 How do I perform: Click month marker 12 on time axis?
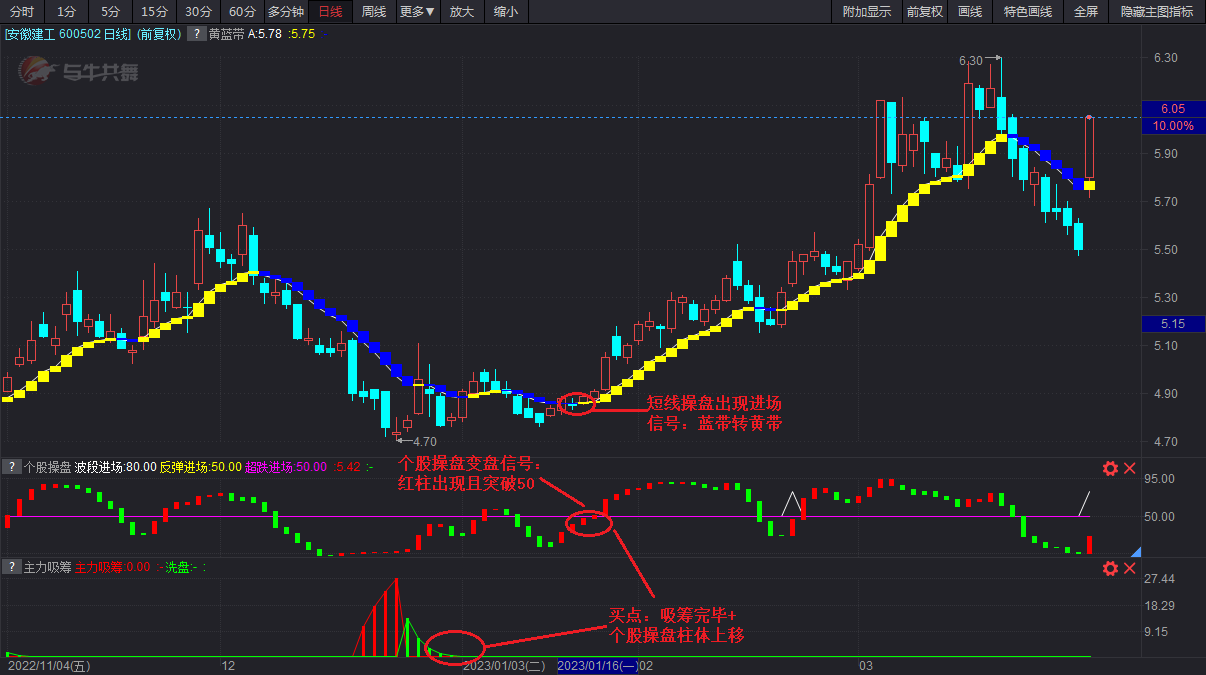[228, 665]
